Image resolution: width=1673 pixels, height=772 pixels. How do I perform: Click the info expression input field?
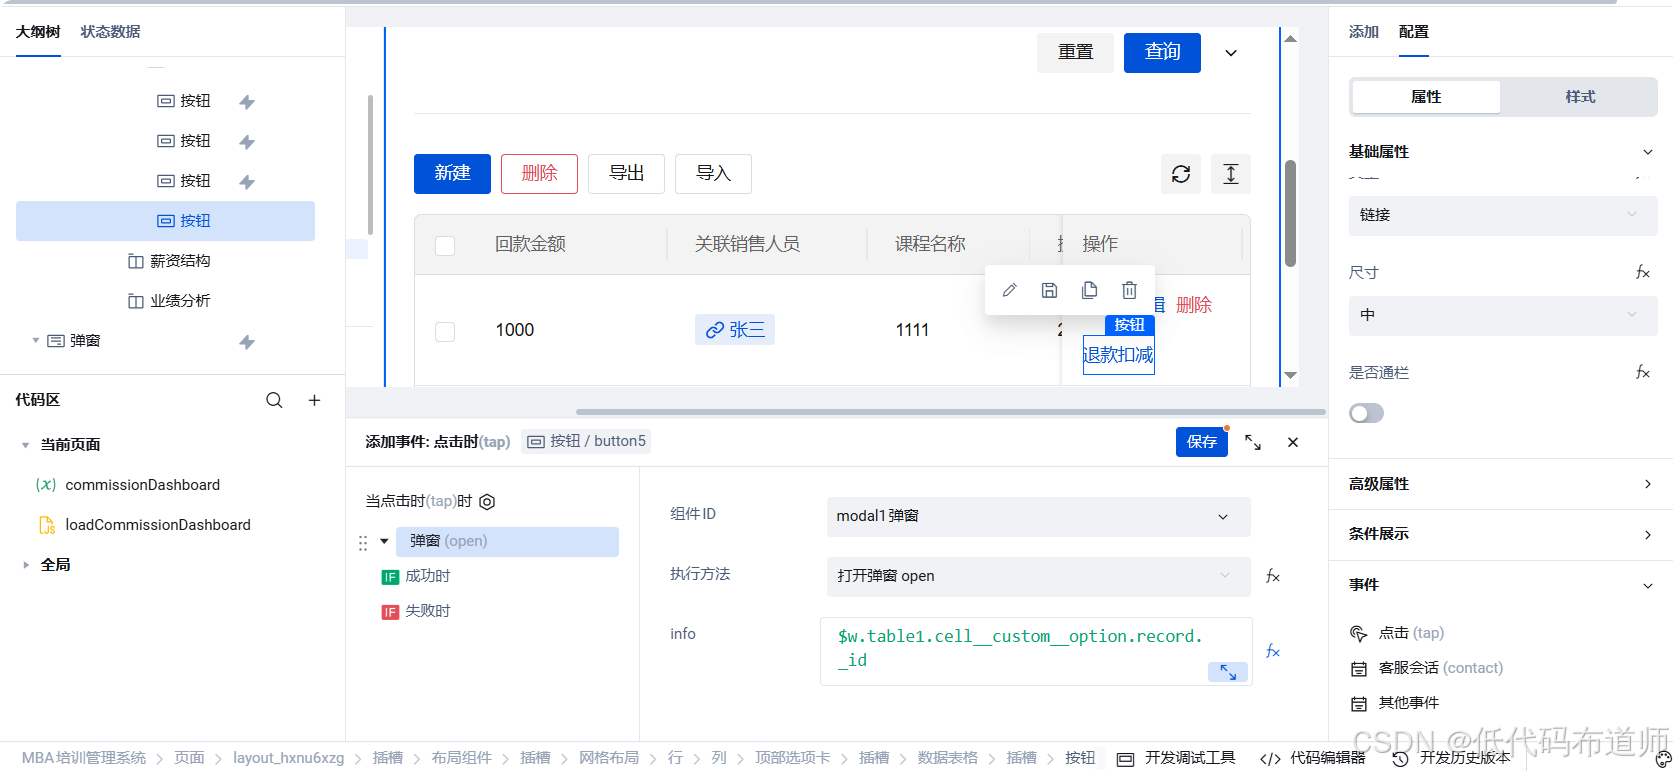coord(1036,651)
